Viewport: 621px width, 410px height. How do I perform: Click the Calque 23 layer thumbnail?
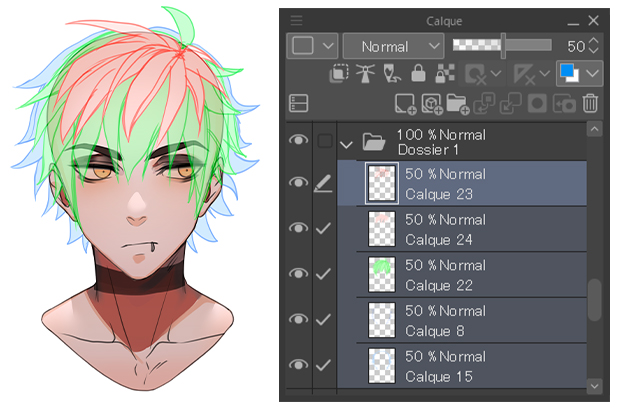(382, 183)
